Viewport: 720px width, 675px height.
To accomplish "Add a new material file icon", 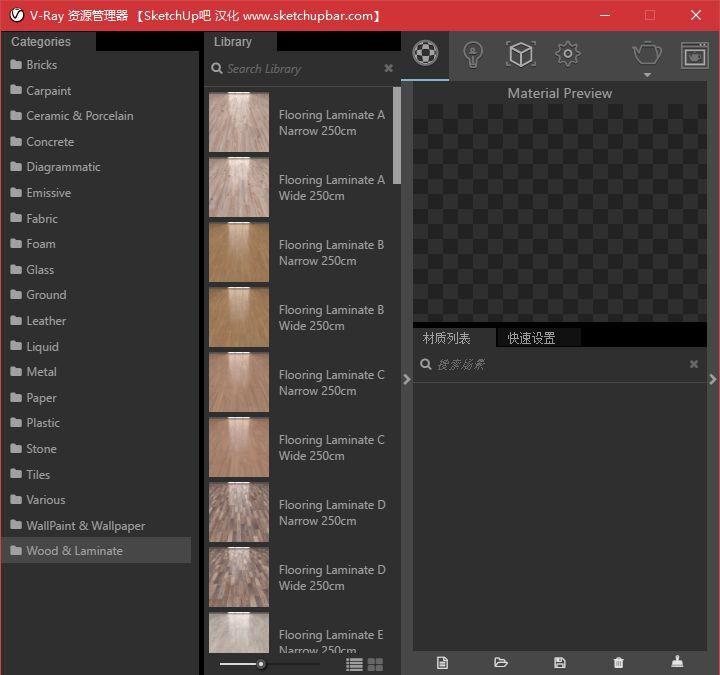I will point(442,663).
